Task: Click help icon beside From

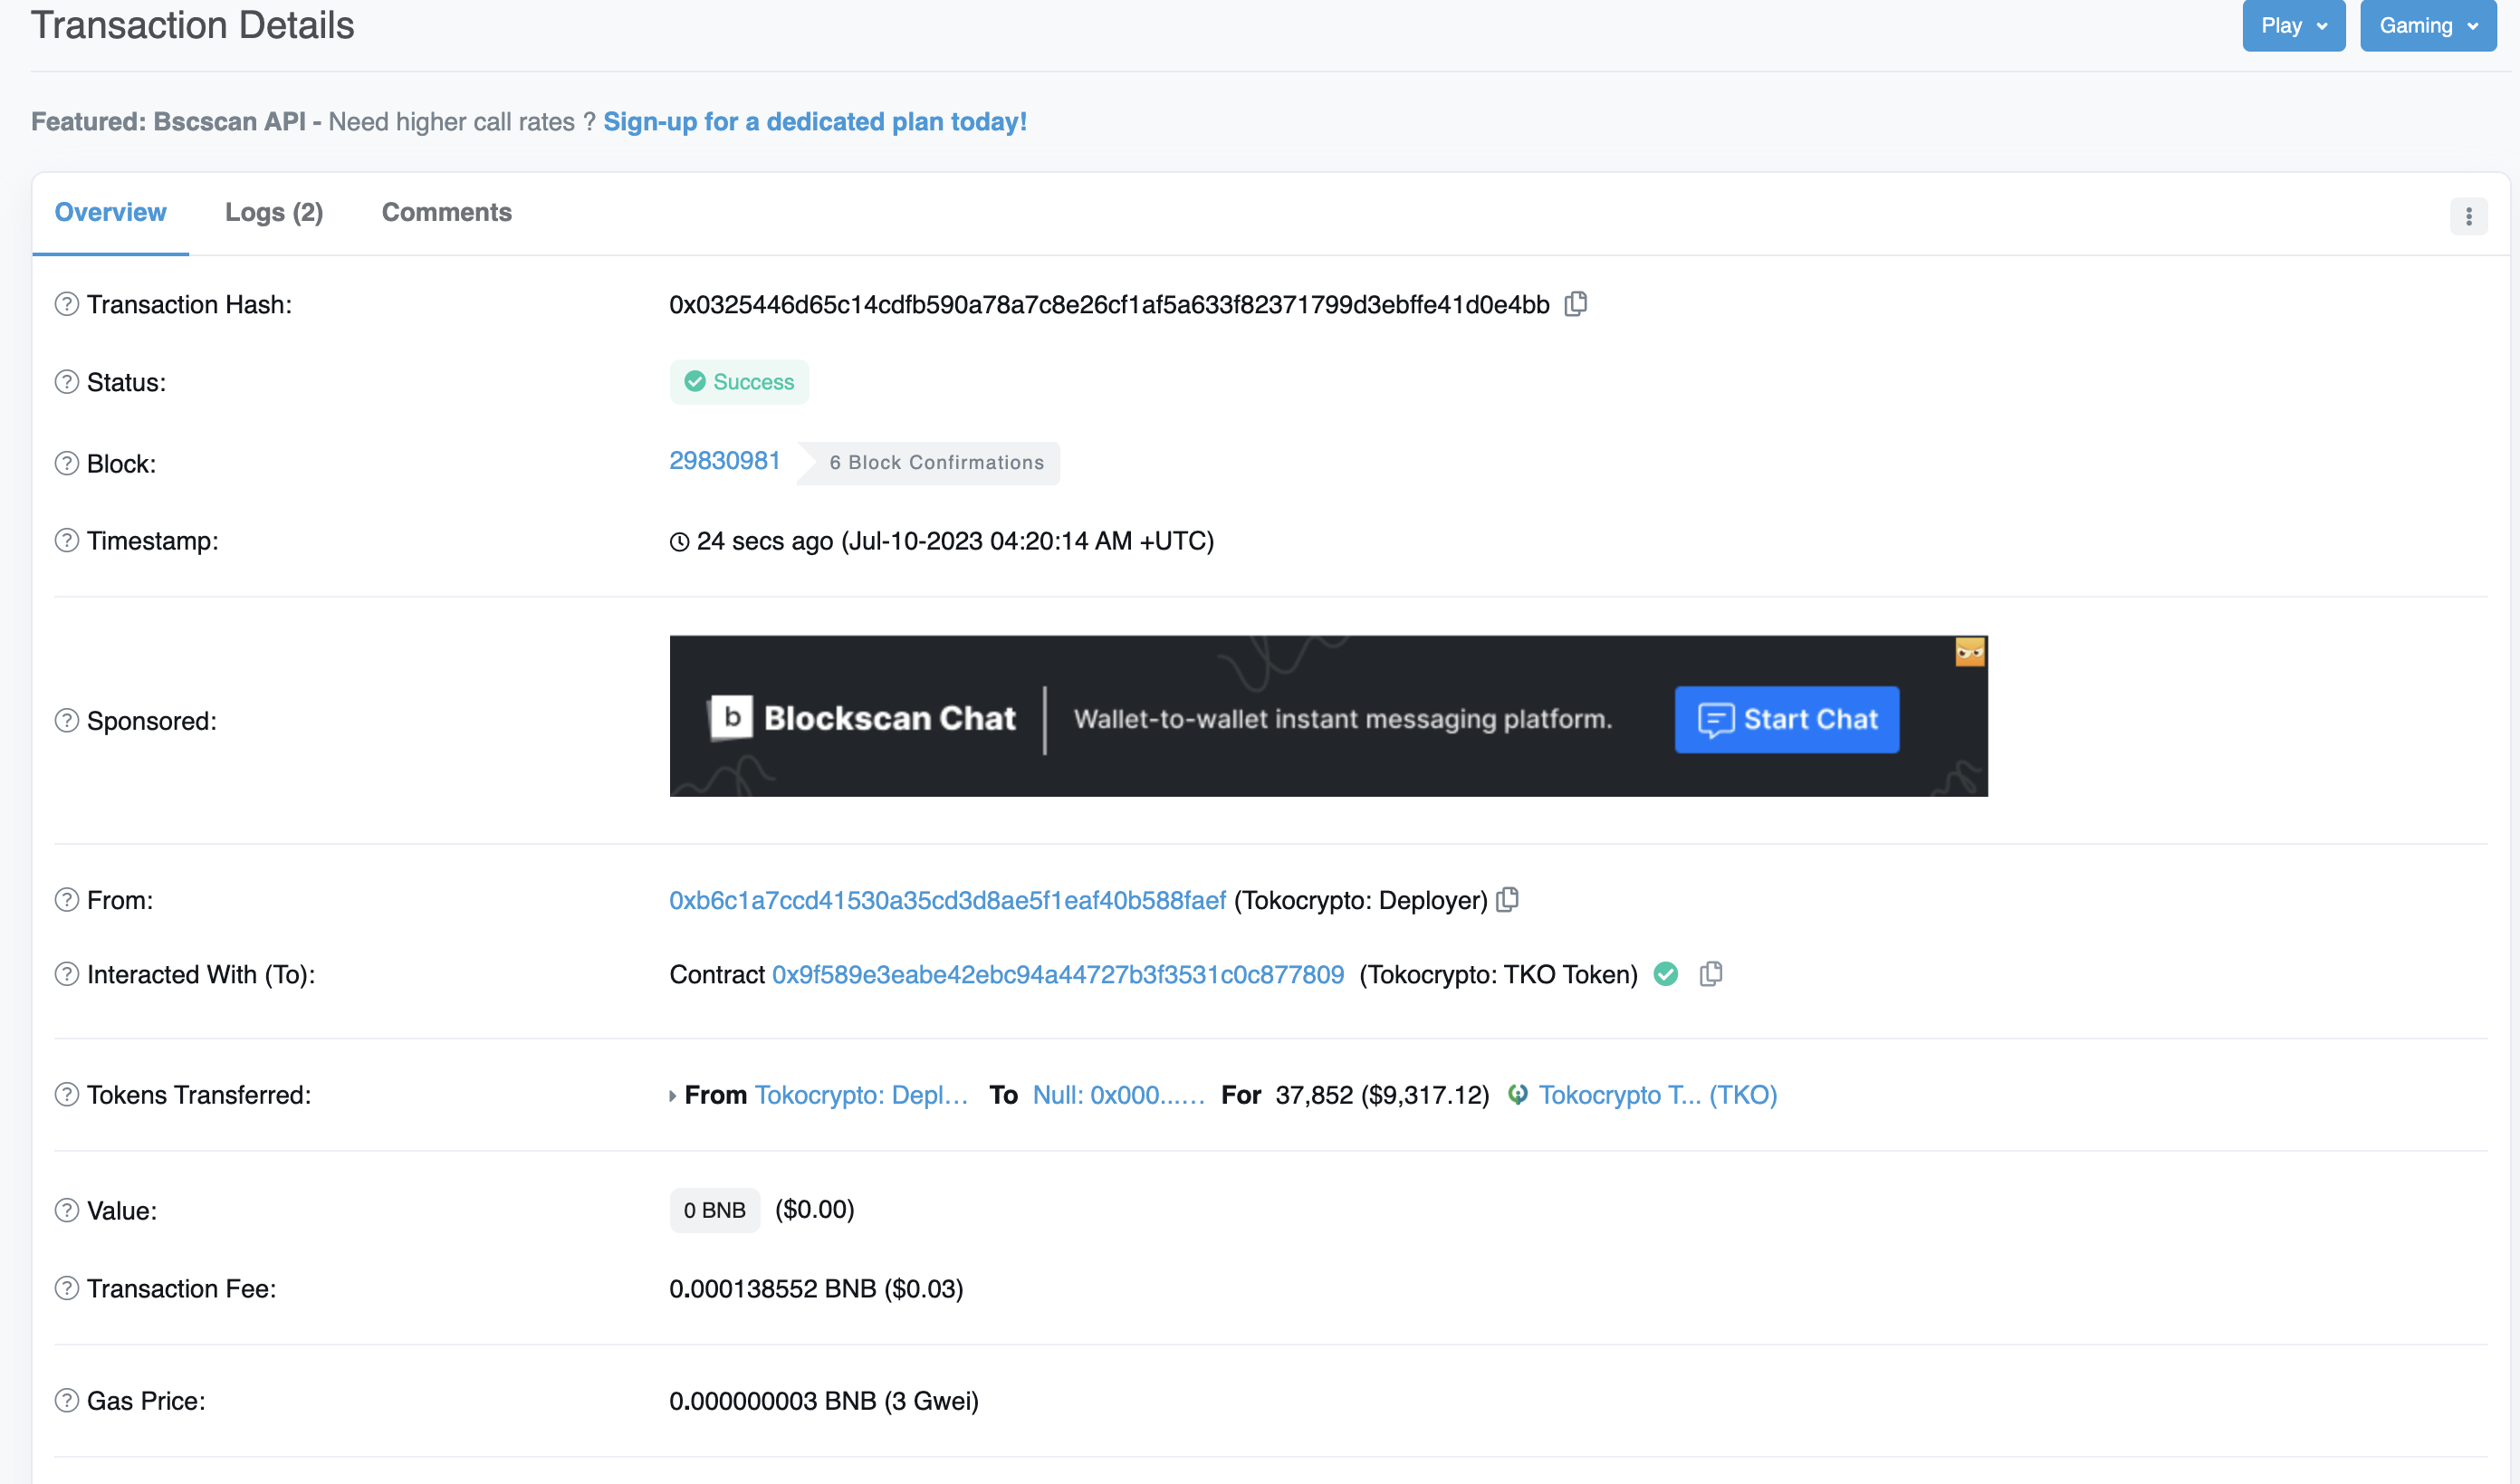Action: click(67, 899)
